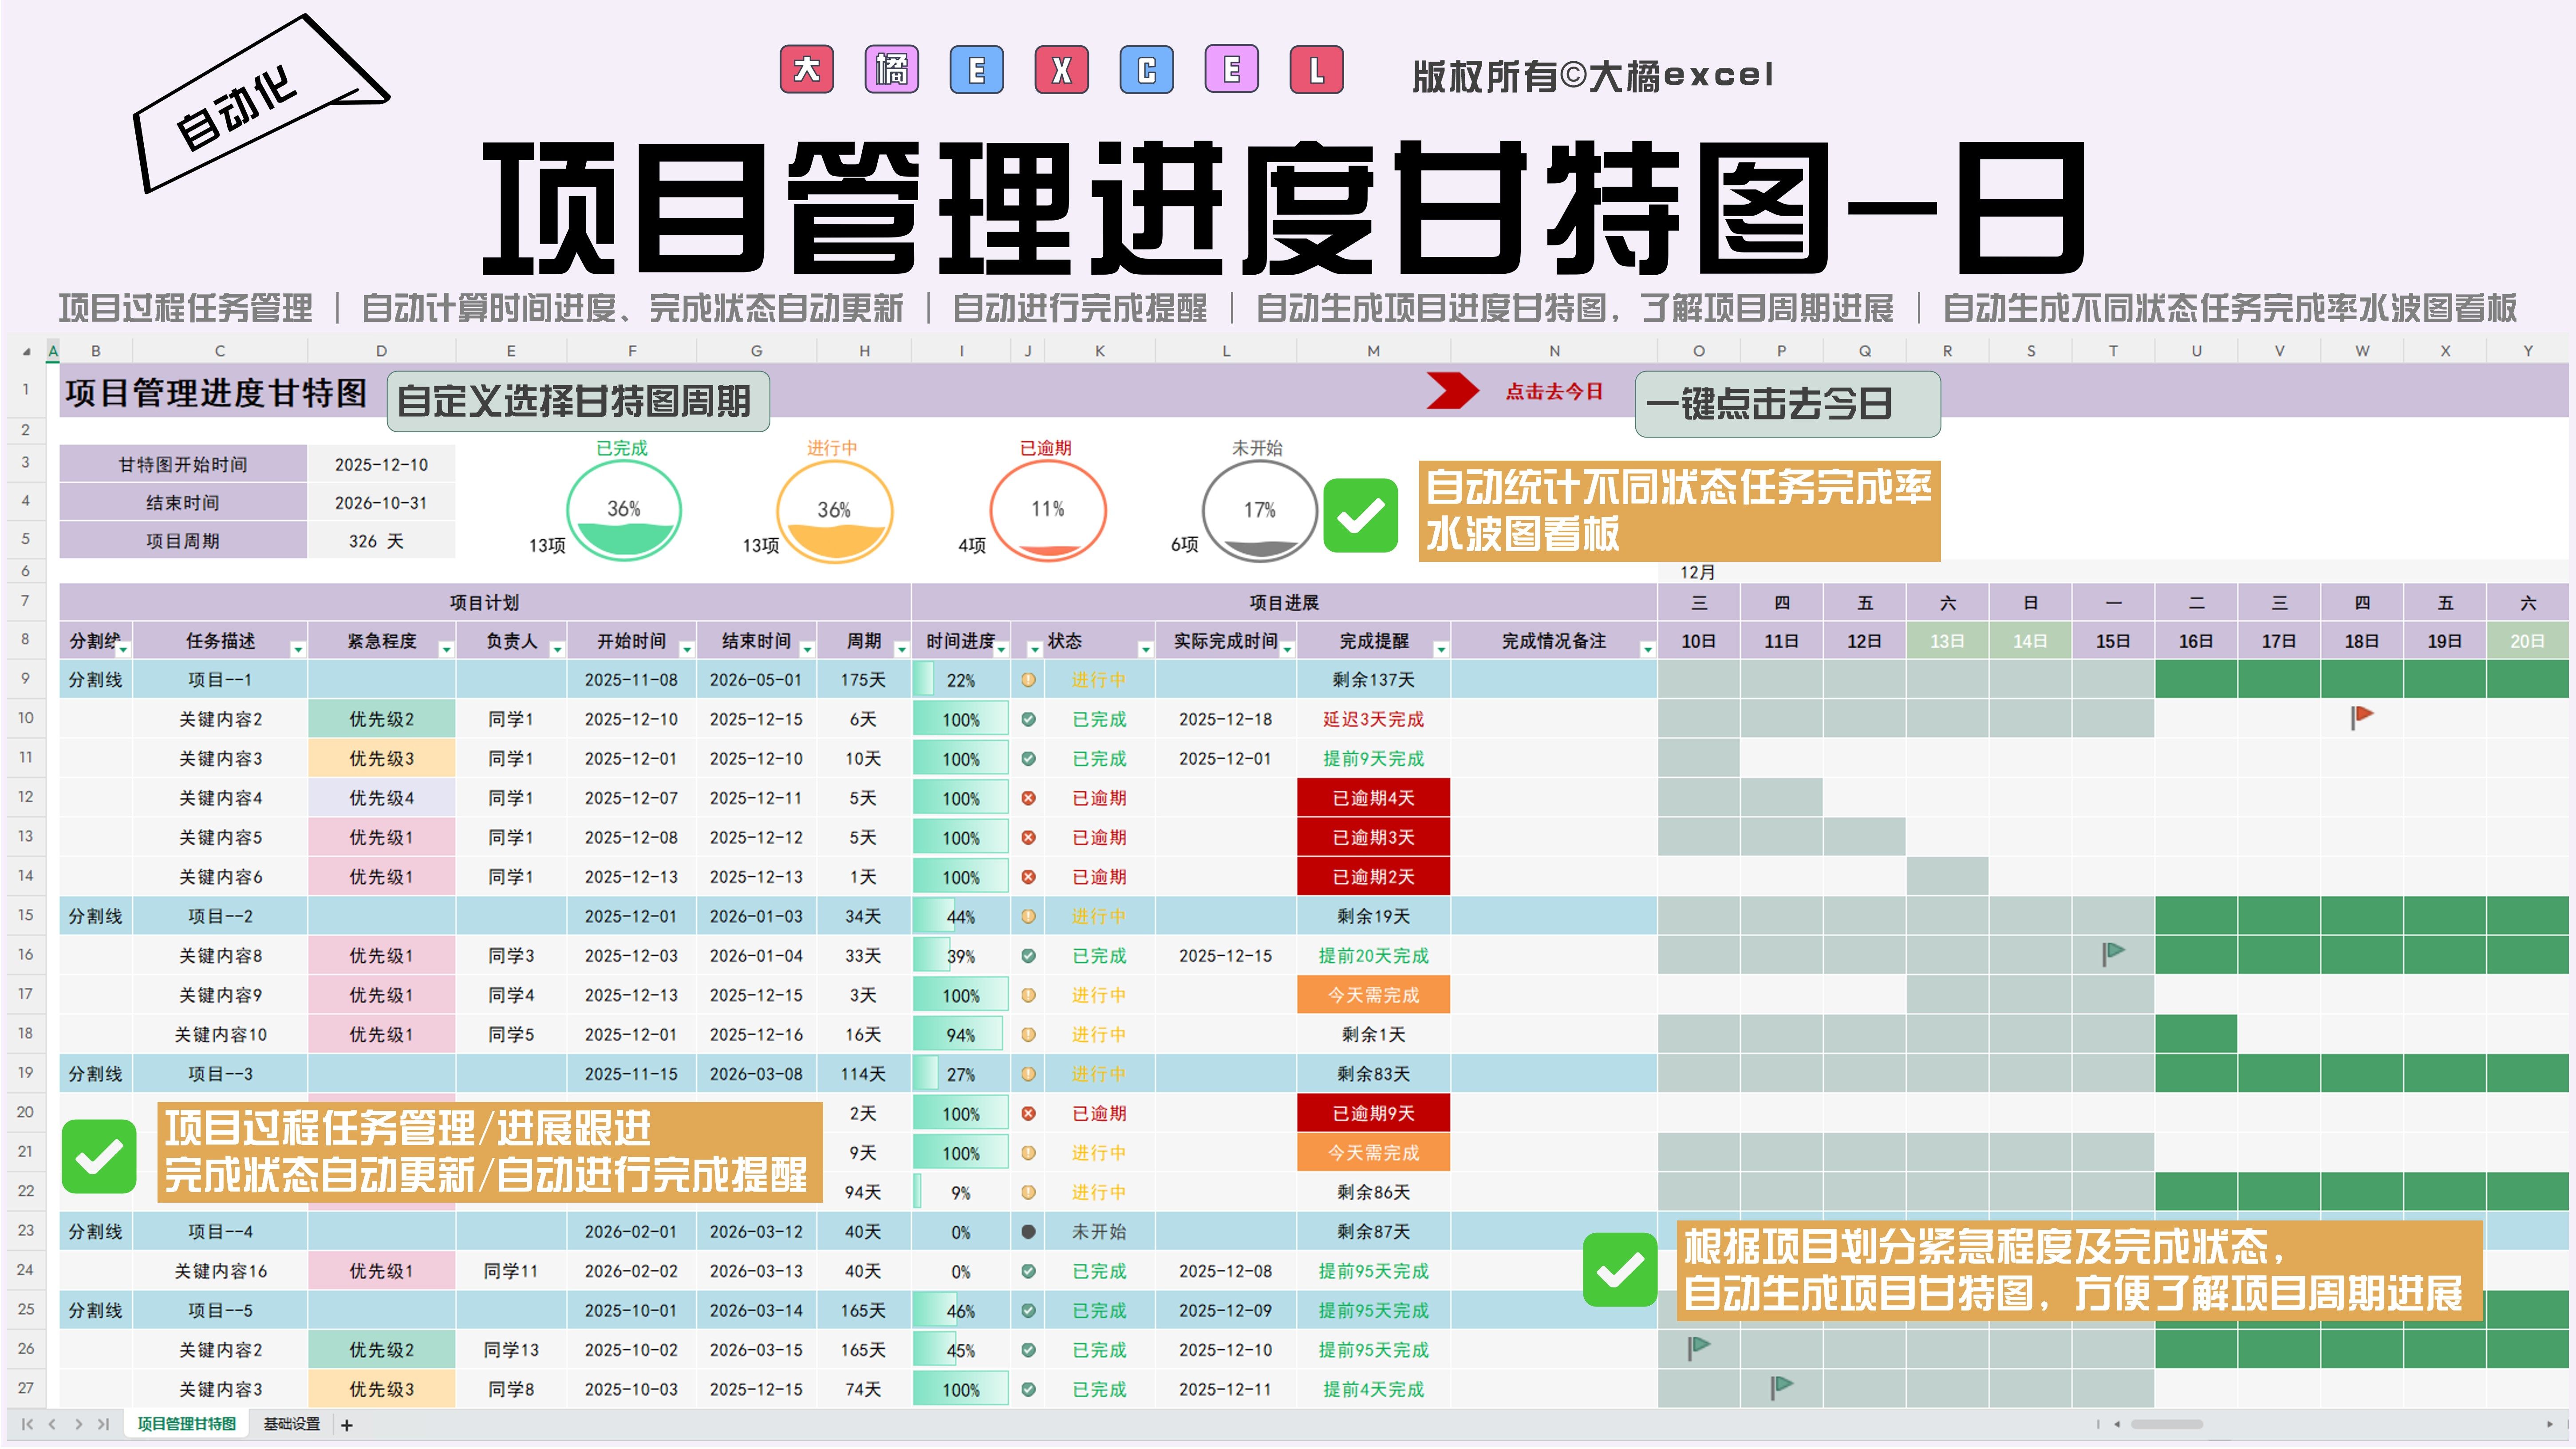Click the Gantt start date cell 2025-12-10

pyautogui.click(x=381, y=465)
